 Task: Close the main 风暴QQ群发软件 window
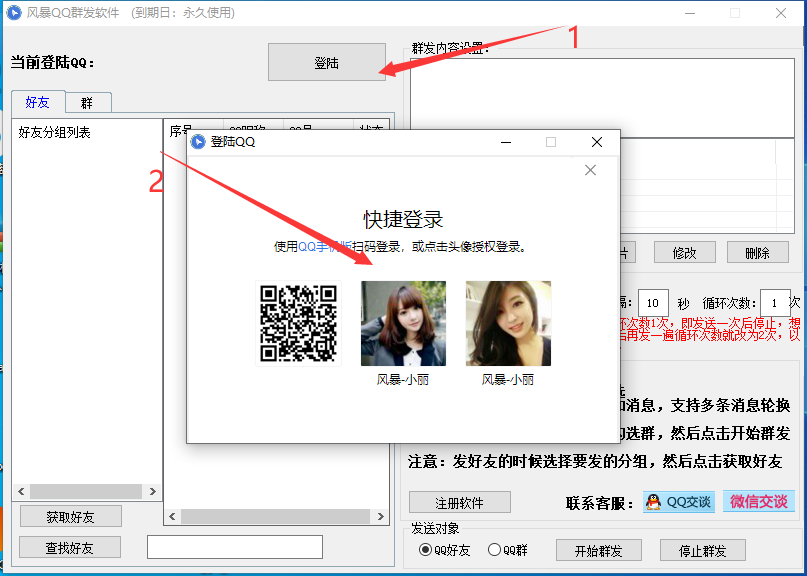pos(781,13)
